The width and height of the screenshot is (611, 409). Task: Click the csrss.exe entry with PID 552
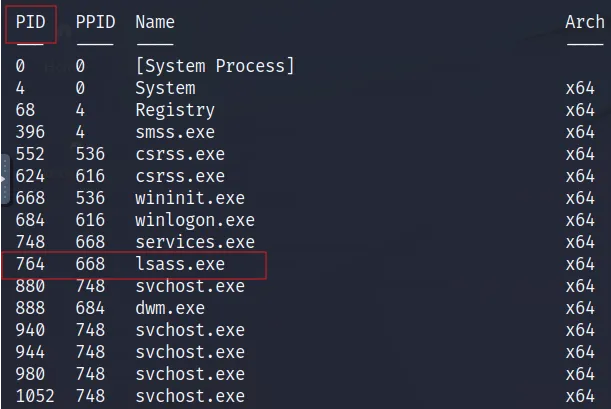(180, 154)
